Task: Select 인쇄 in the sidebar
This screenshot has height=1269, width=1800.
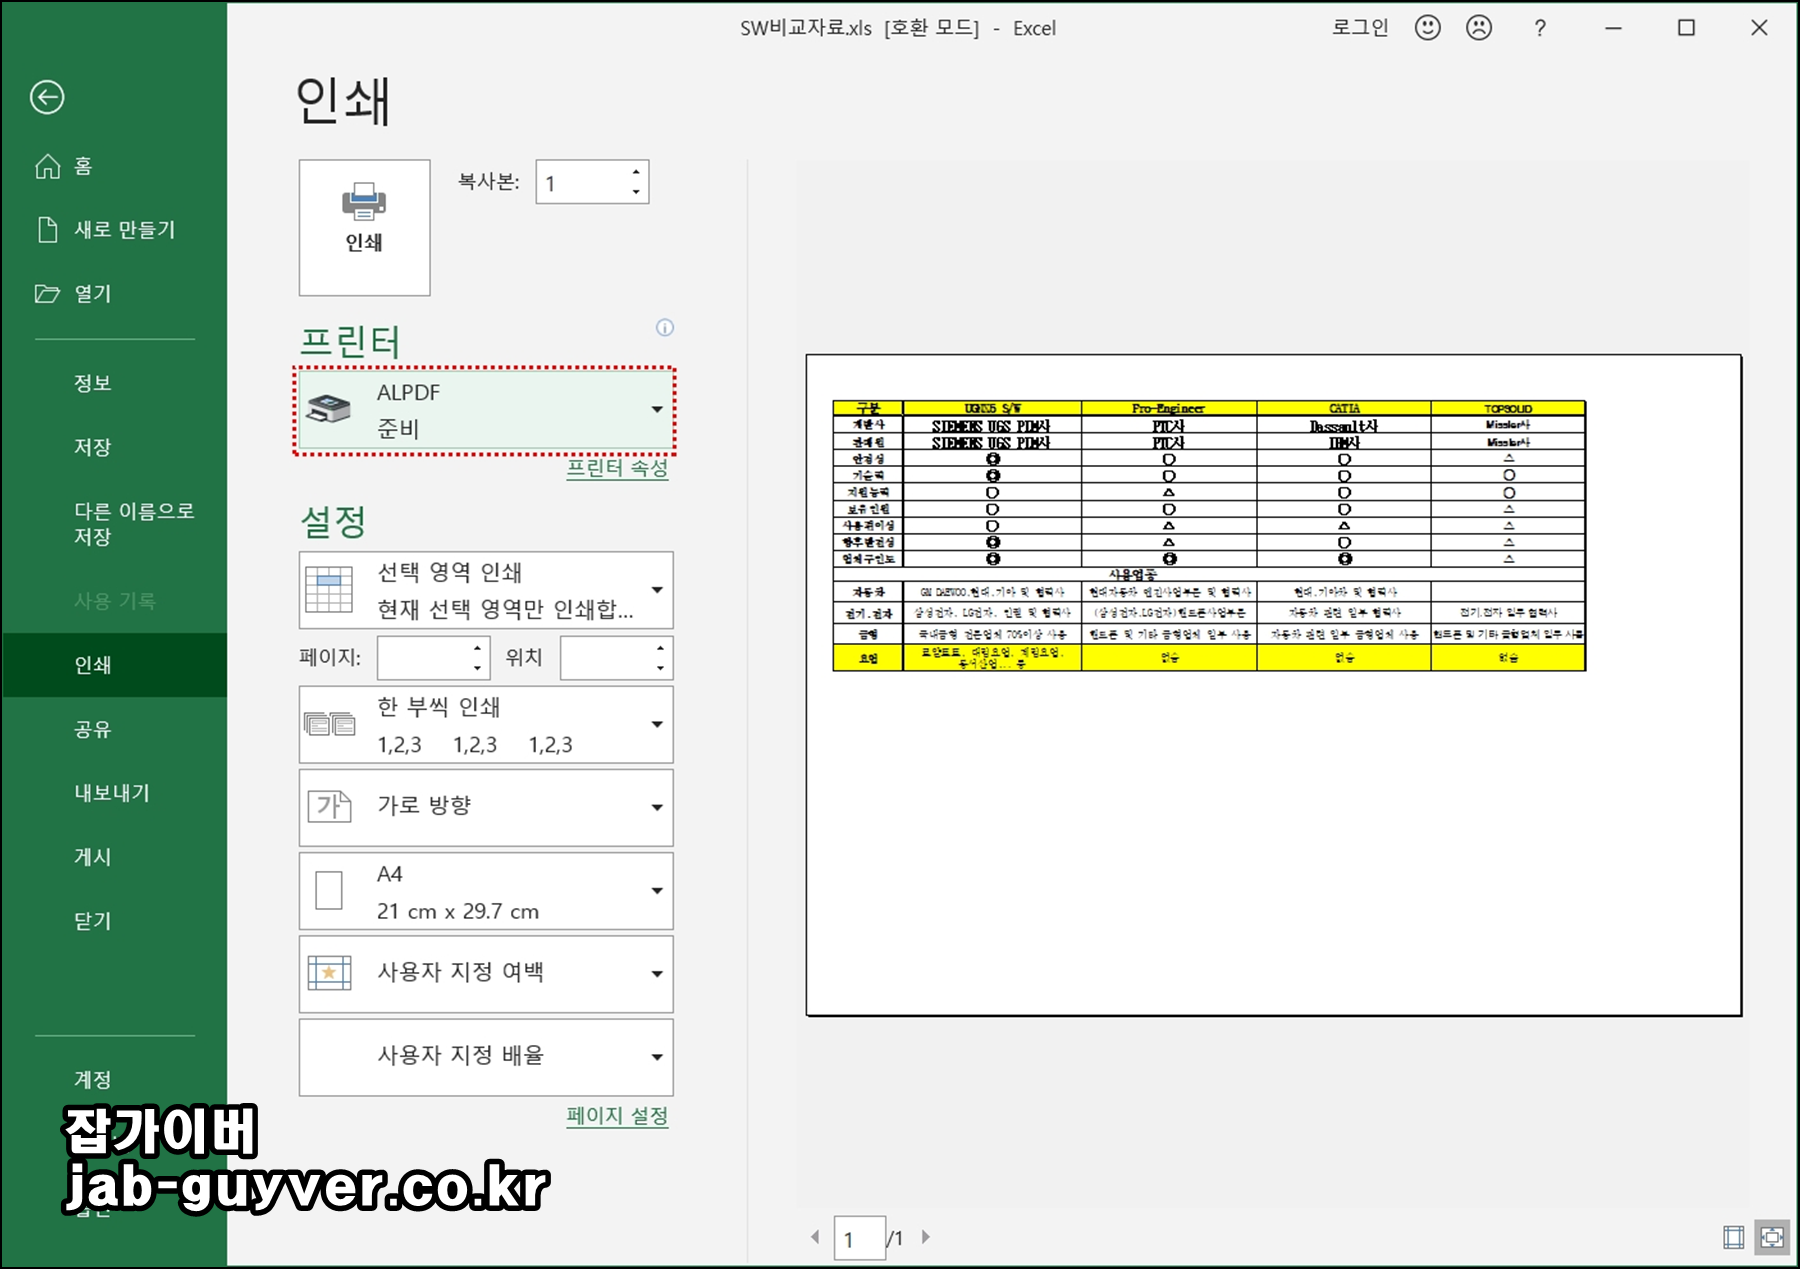Action: [x=114, y=665]
